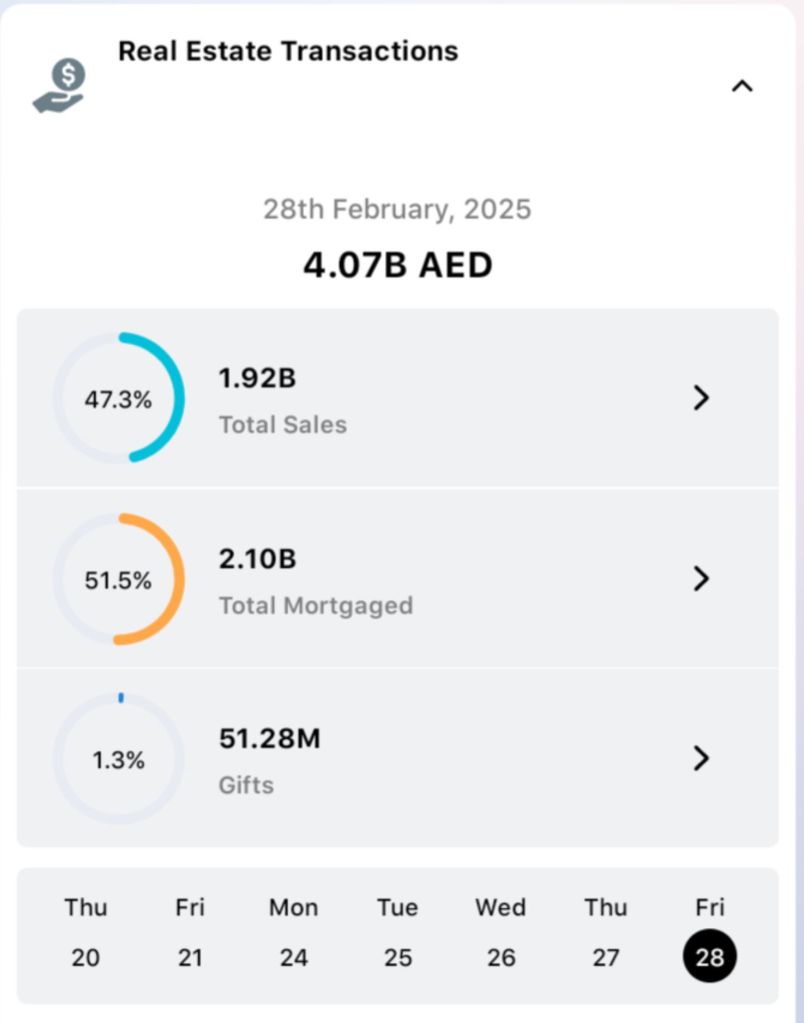Click the 47.3% sales progress ring
The image size is (804, 1023).
pyautogui.click(x=118, y=398)
